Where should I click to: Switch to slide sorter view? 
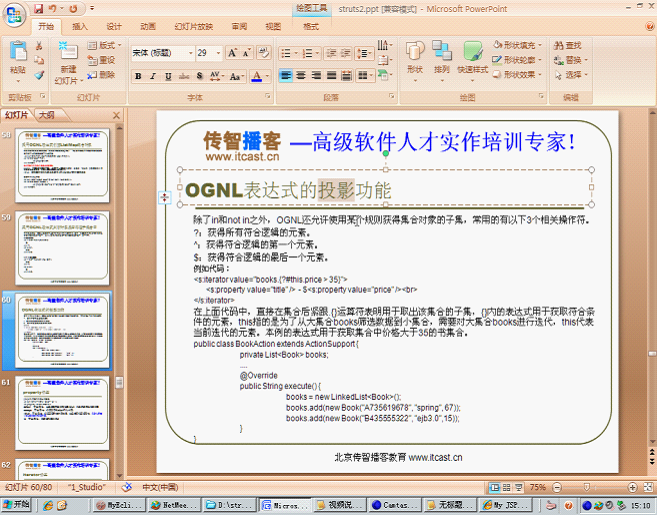507,487
